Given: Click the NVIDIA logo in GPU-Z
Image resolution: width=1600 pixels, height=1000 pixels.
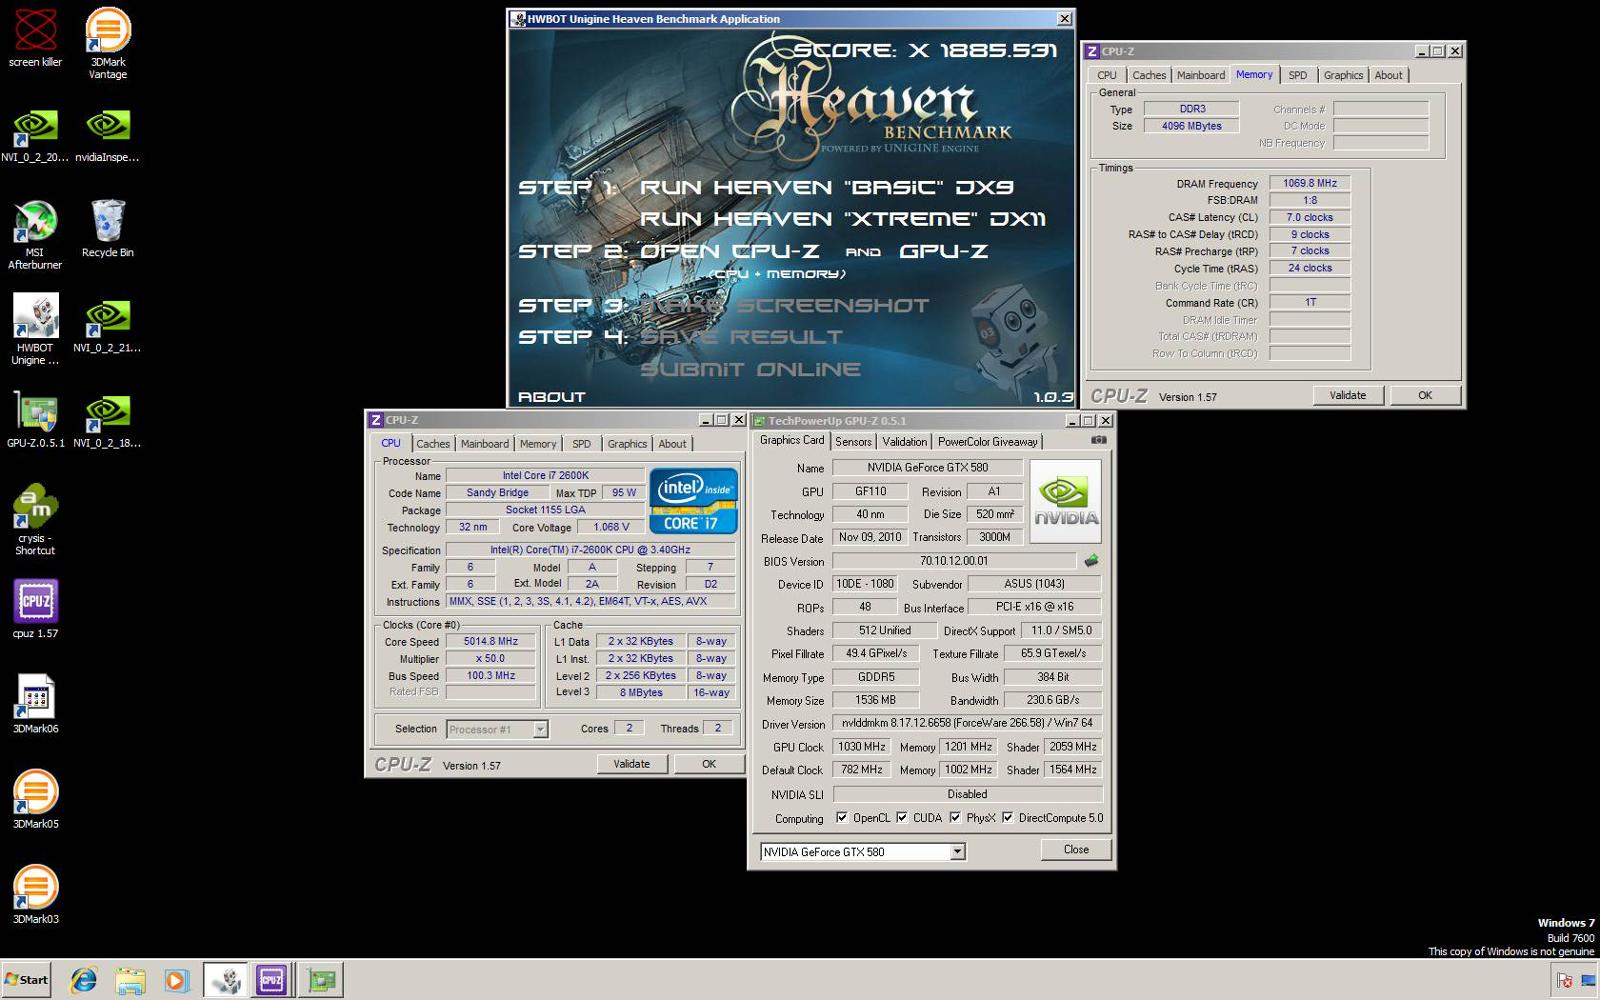Looking at the screenshot, I should [x=1065, y=501].
